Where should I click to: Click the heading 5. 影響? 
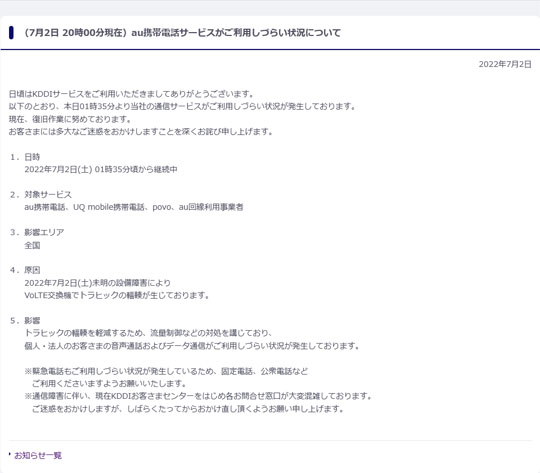25,321
